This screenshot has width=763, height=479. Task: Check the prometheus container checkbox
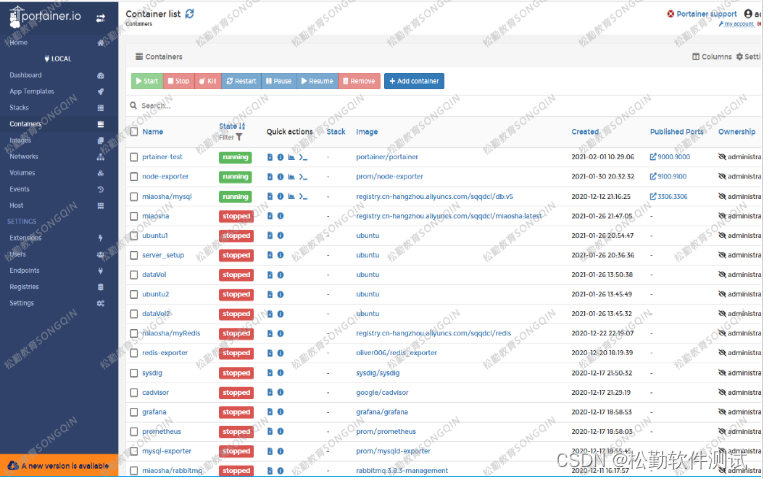click(x=134, y=432)
